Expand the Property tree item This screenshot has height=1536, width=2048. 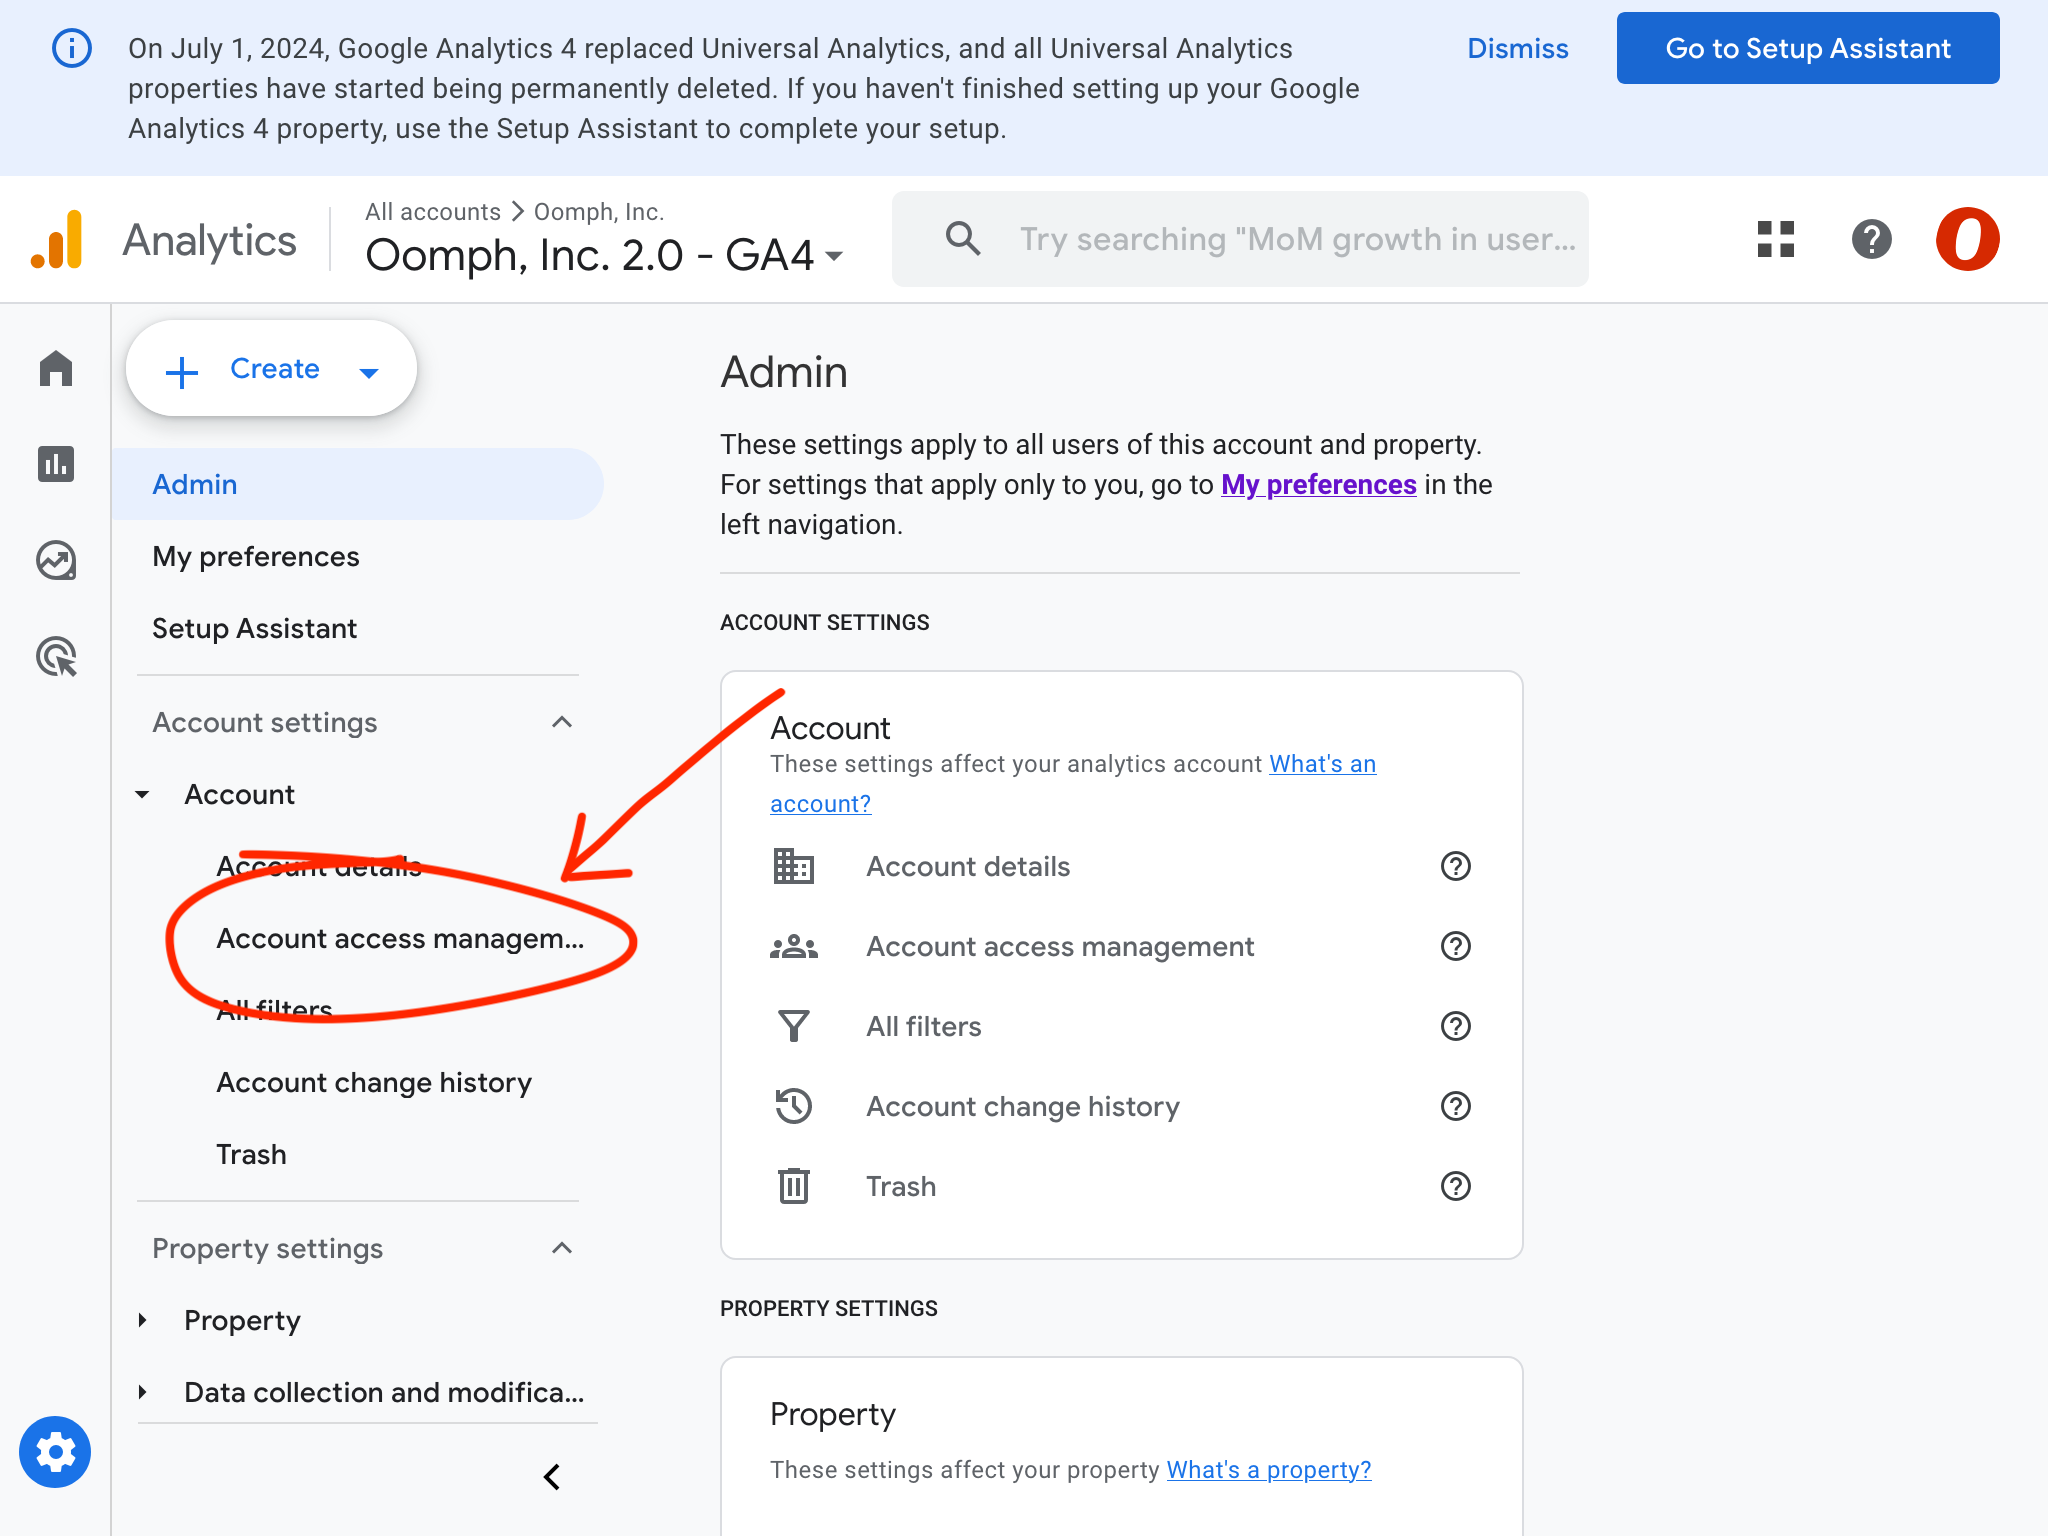point(143,1320)
